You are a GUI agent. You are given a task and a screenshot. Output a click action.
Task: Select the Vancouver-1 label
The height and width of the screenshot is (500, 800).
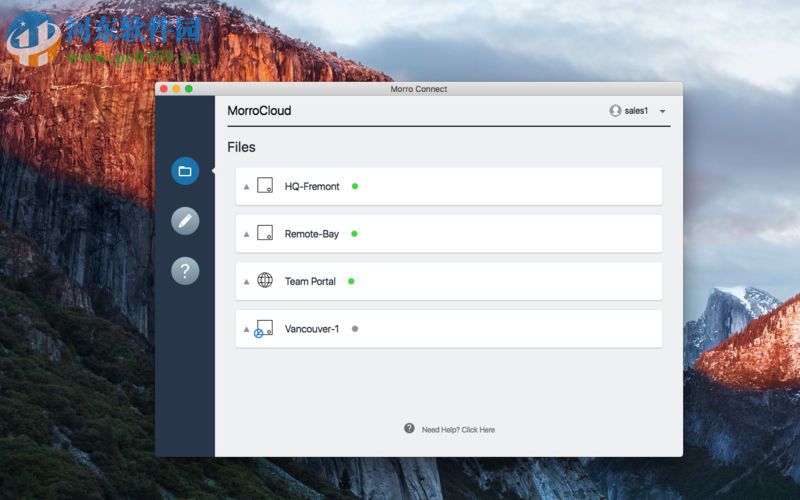pos(312,329)
